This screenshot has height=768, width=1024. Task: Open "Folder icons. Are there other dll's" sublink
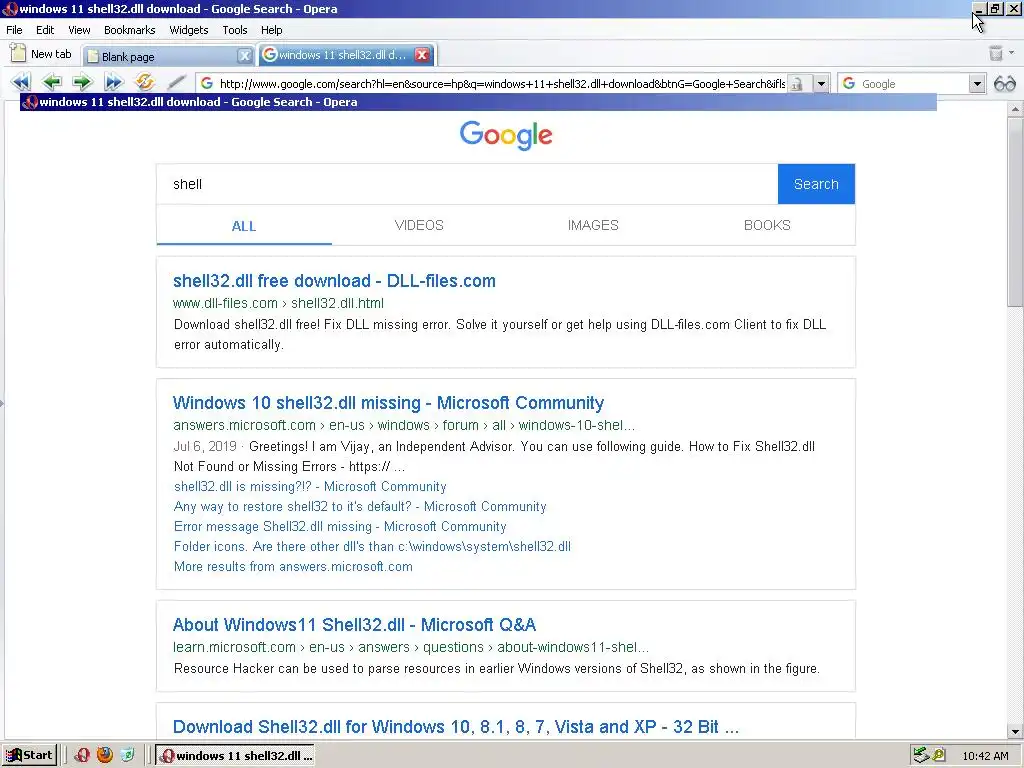(x=372, y=547)
